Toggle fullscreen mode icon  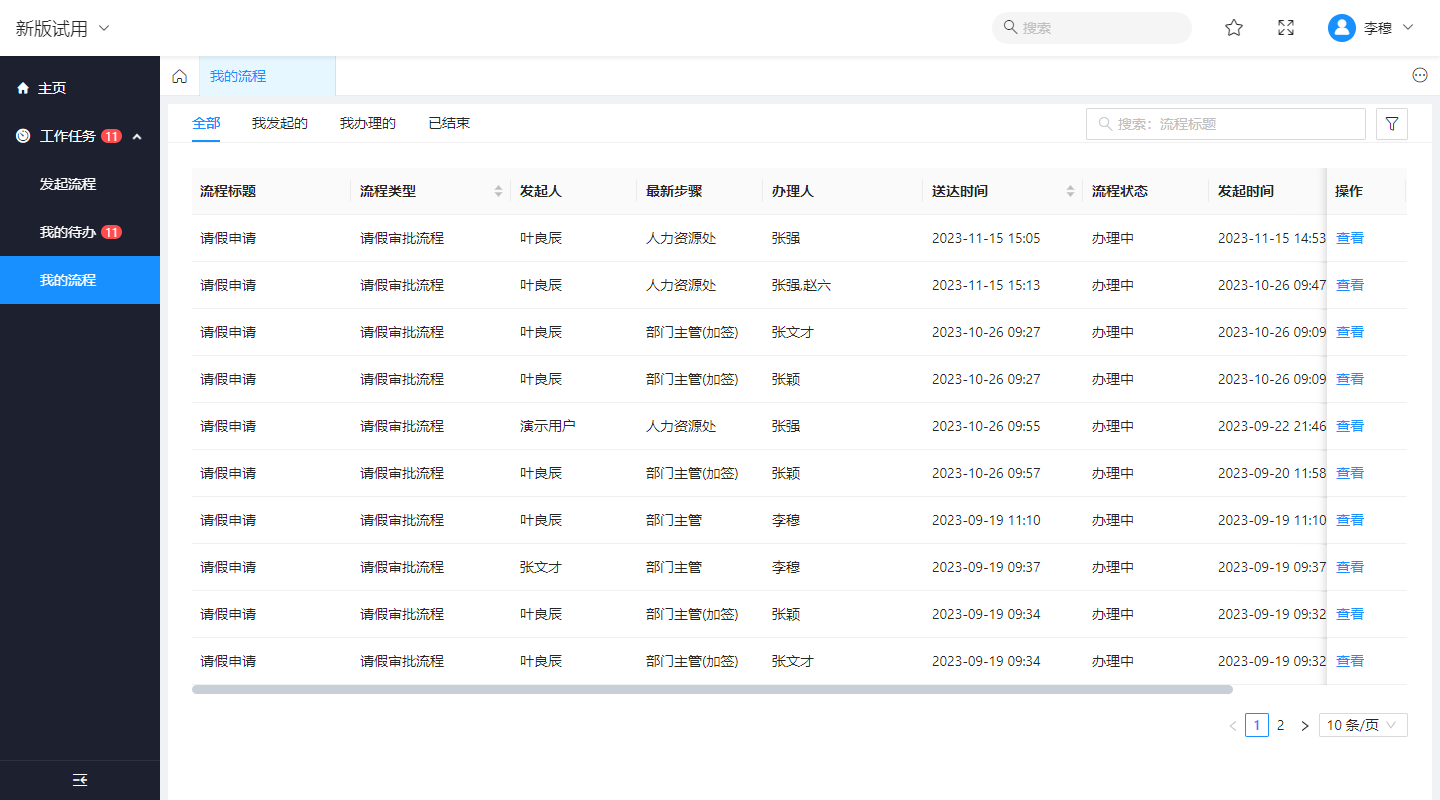coord(1286,28)
